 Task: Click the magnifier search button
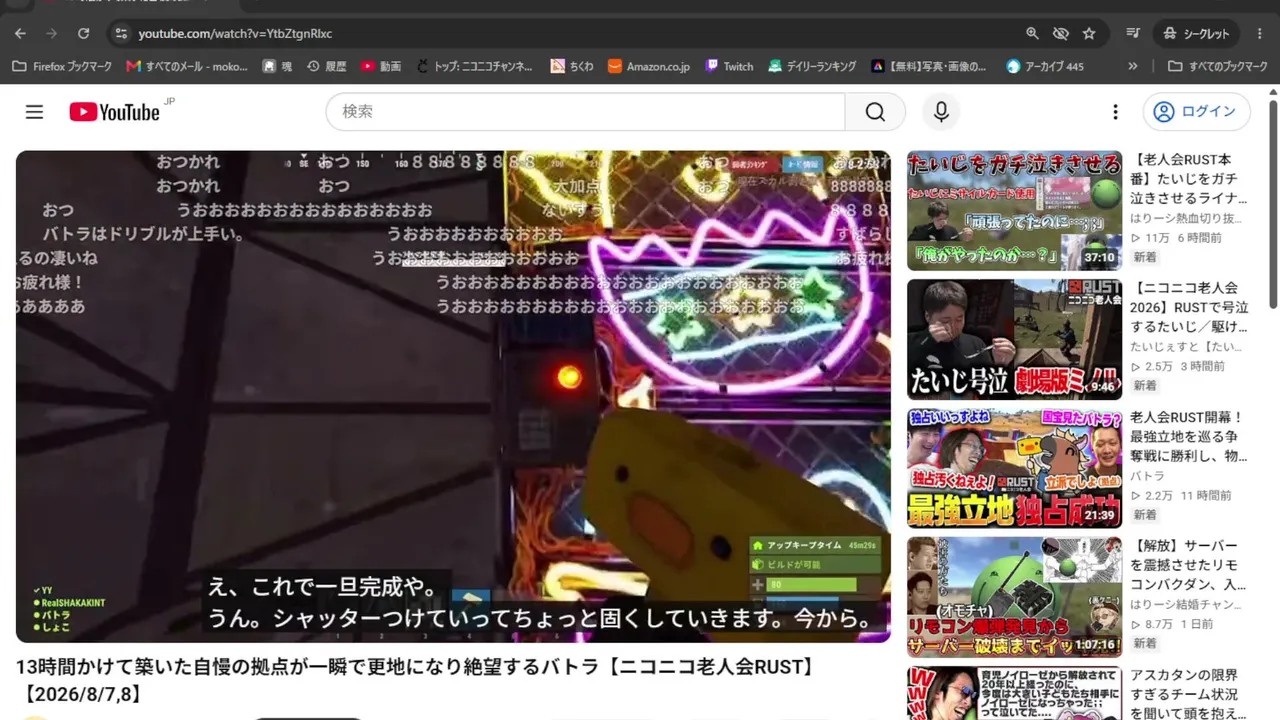pyautogui.click(x=875, y=112)
